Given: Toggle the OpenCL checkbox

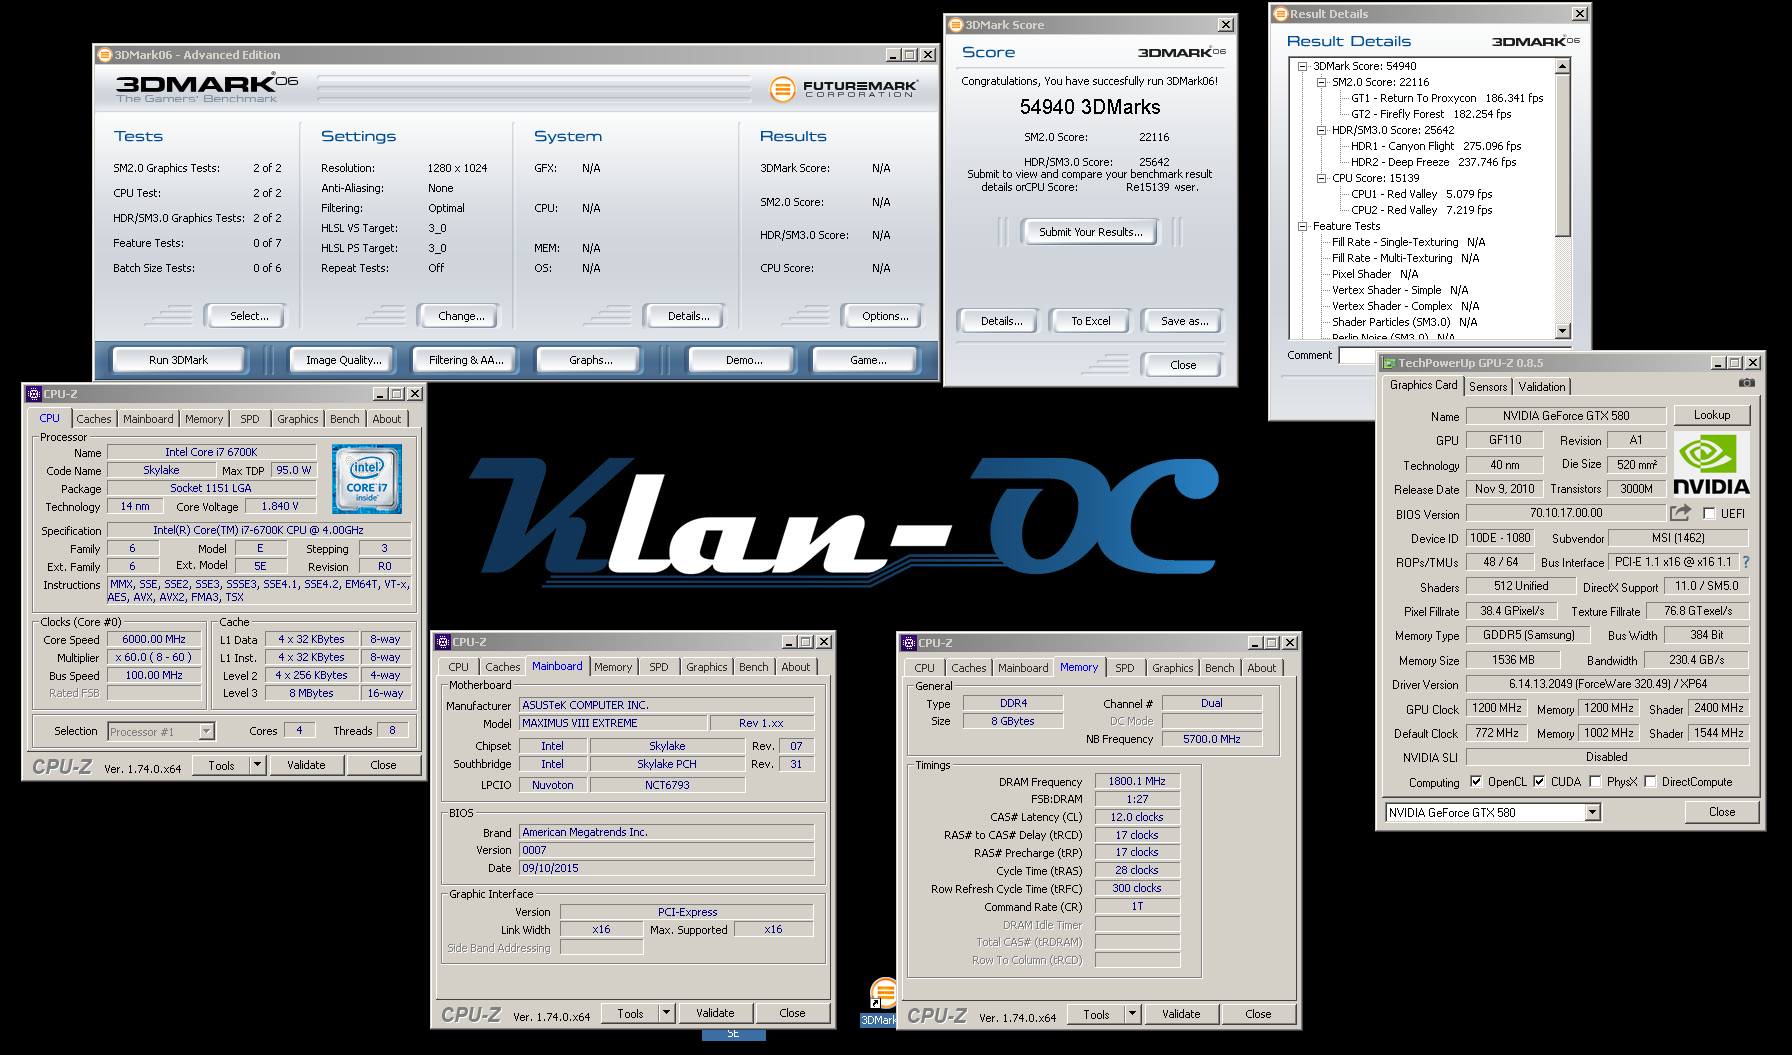Looking at the screenshot, I should click(1476, 782).
